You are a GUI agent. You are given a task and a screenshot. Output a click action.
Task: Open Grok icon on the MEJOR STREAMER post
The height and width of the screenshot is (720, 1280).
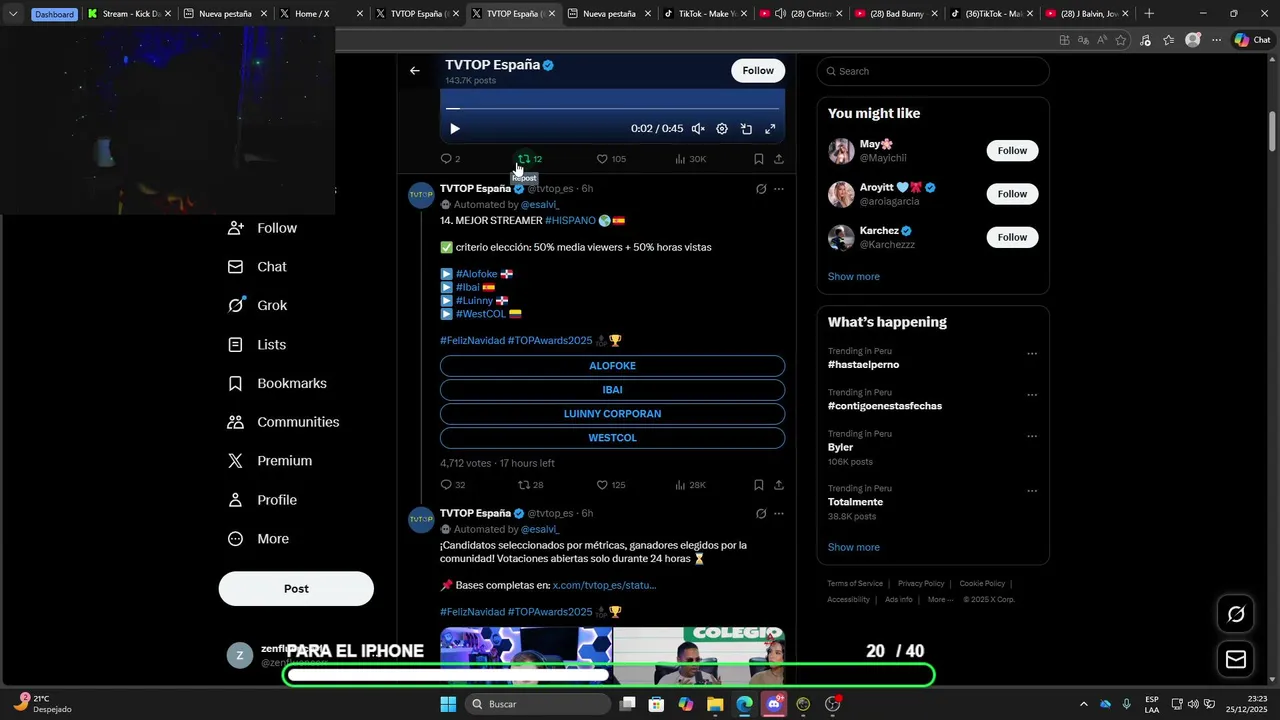coord(761,189)
